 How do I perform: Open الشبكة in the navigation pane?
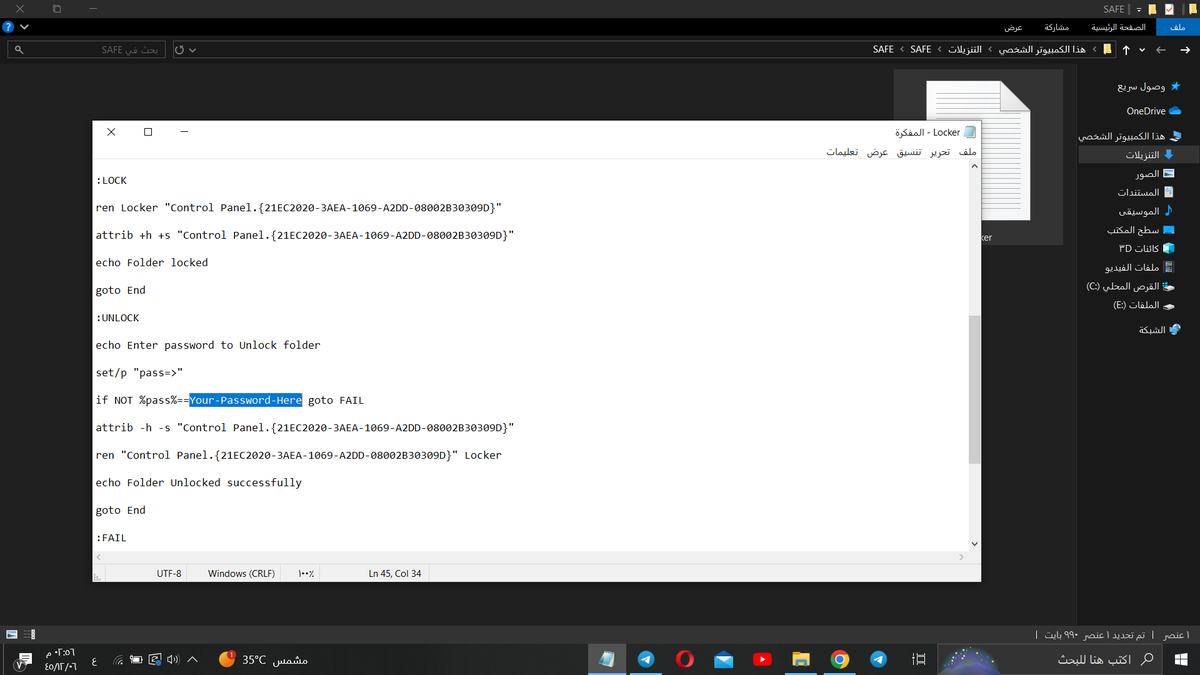[x=1160, y=329]
